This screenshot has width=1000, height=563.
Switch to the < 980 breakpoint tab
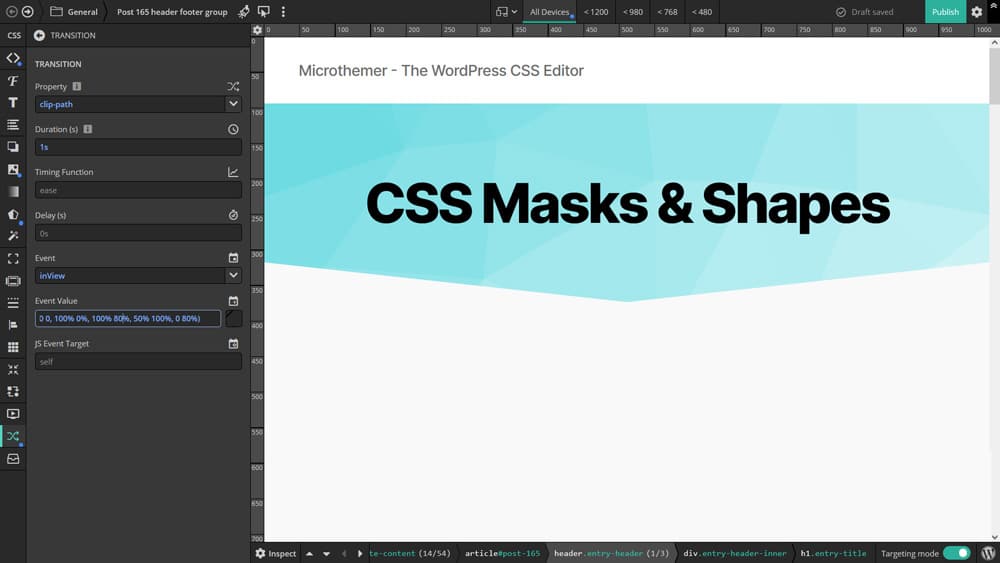[x=633, y=11]
